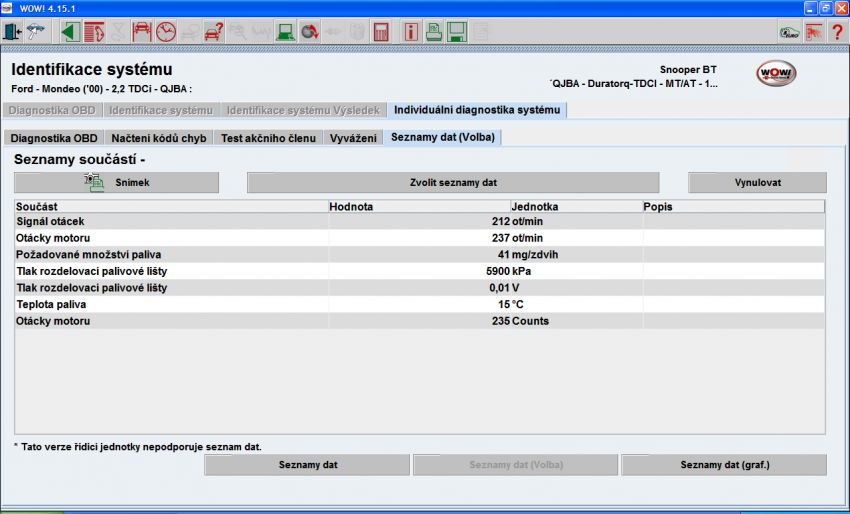Select the Otáčky motoru 237 ot/min row

click(x=420, y=238)
